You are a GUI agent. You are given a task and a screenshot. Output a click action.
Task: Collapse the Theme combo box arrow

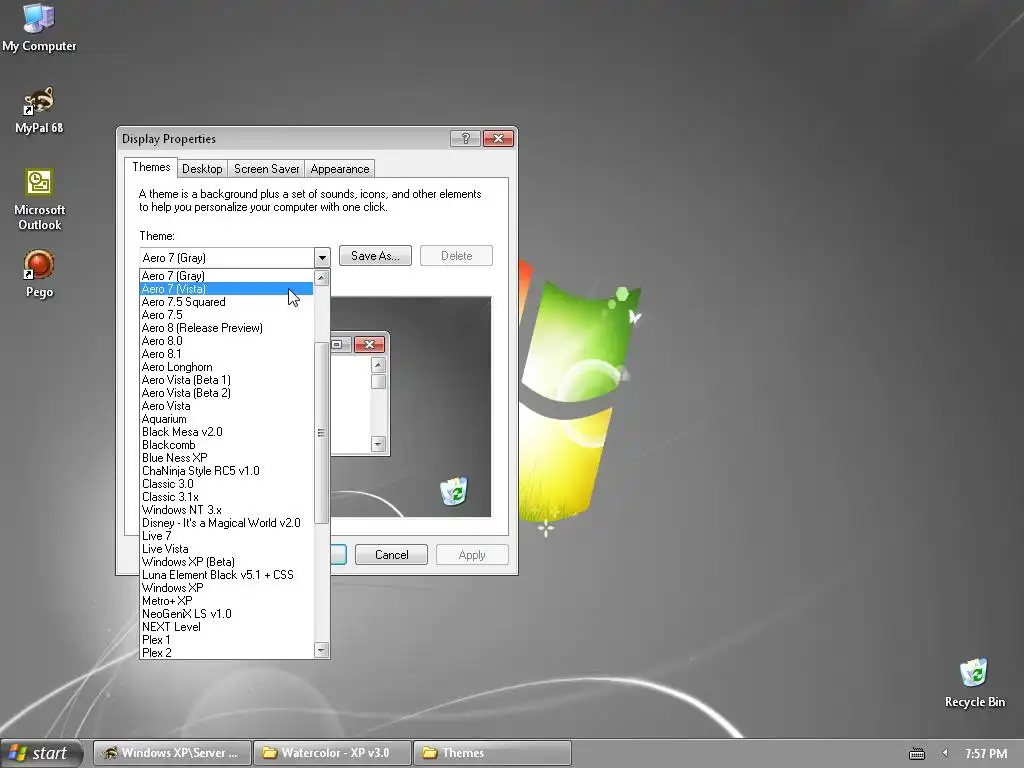point(322,257)
